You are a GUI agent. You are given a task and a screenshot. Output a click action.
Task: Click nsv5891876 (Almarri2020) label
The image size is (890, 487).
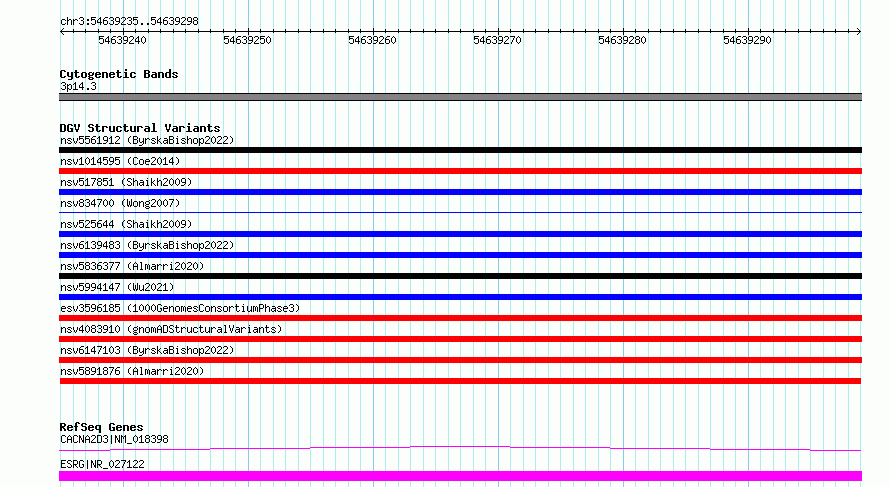[x=132, y=371]
